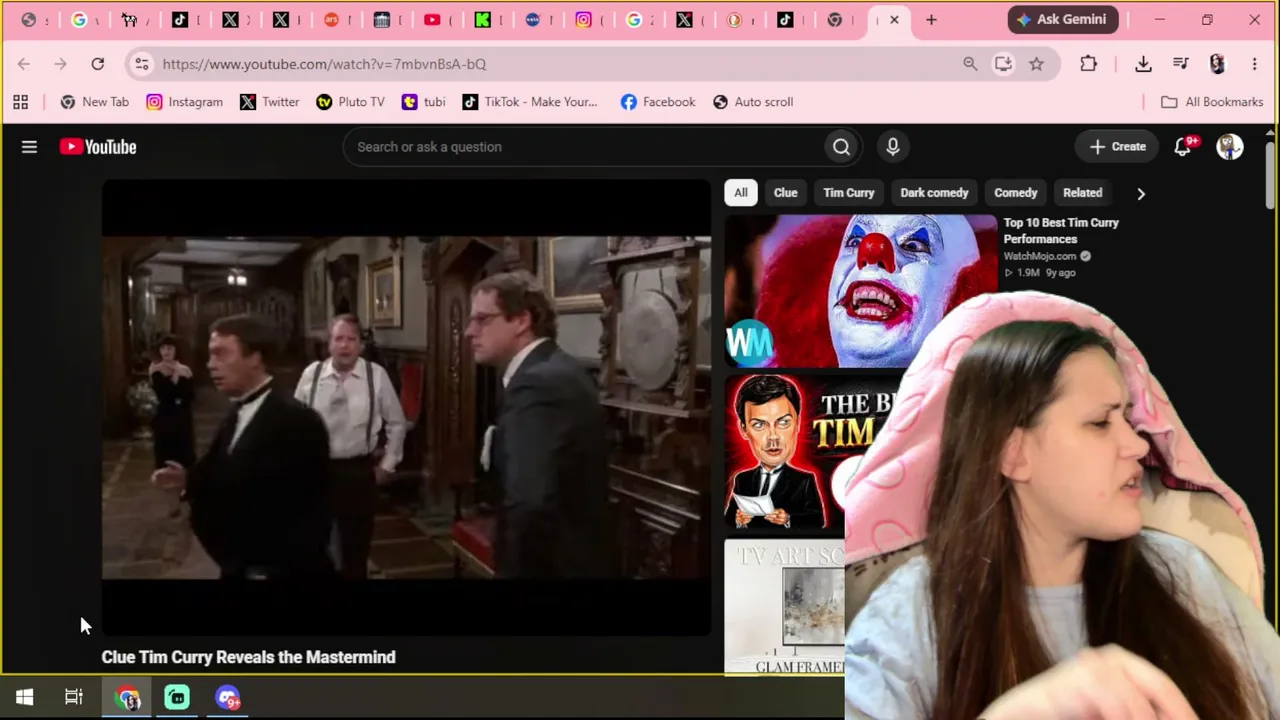Image resolution: width=1280 pixels, height=720 pixels.
Task: Click the YouTube search magnifier button
Action: pyautogui.click(x=841, y=147)
